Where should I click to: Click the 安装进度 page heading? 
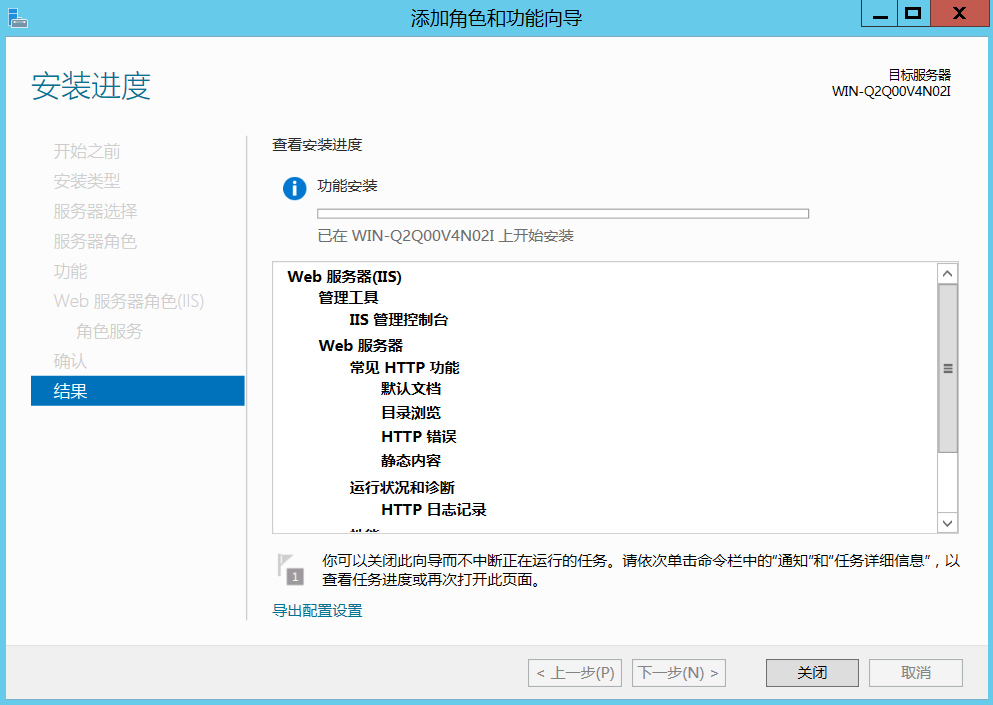click(x=91, y=86)
